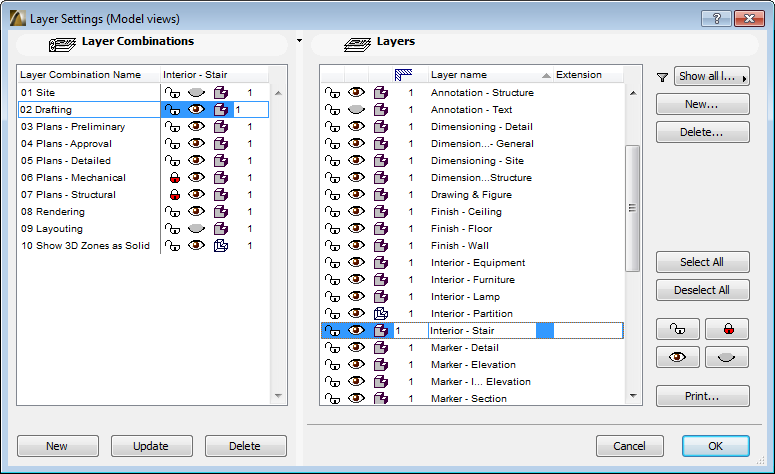Hide the Marker - Elevation layer eye
This screenshot has height=474, width=775.
click(356, 365)
